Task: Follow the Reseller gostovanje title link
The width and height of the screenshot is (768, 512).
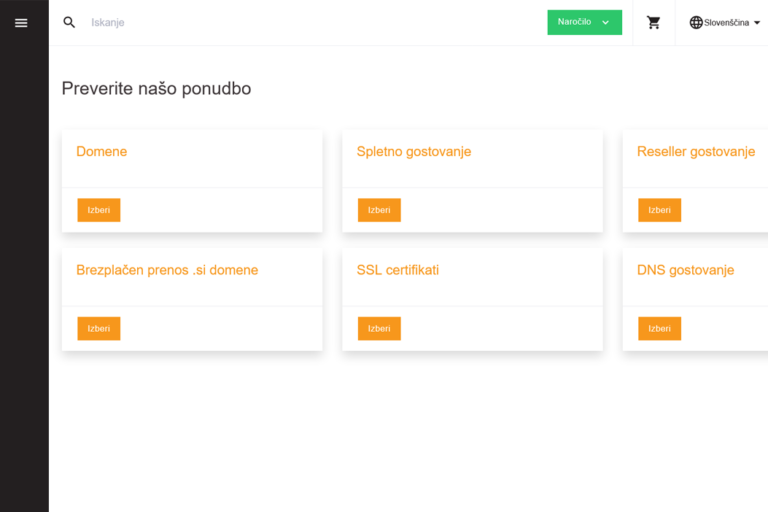Action: (696, 152)
